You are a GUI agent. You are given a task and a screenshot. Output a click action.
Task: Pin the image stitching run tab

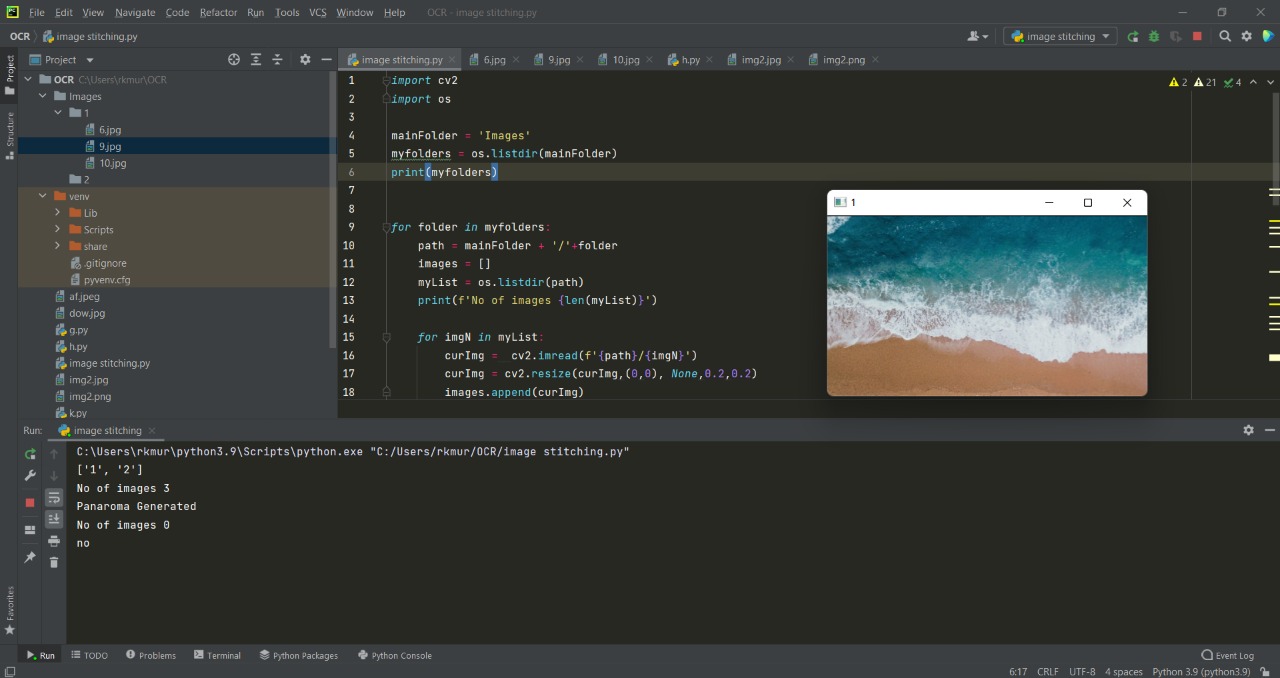point(30,557)
